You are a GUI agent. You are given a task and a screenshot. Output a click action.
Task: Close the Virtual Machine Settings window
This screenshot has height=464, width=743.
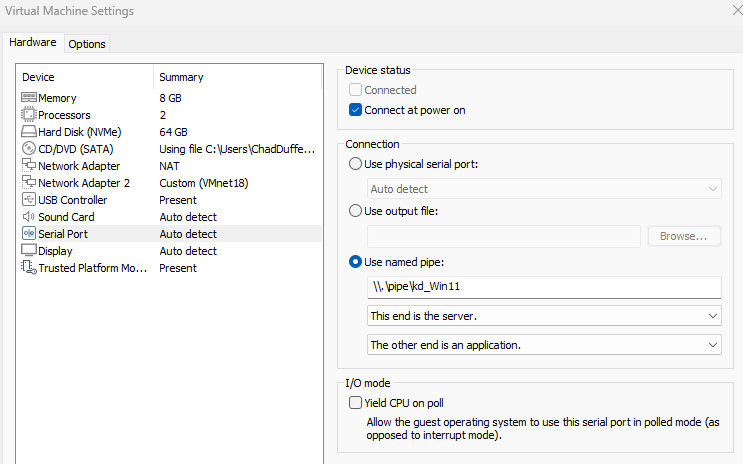click(737, 10)
